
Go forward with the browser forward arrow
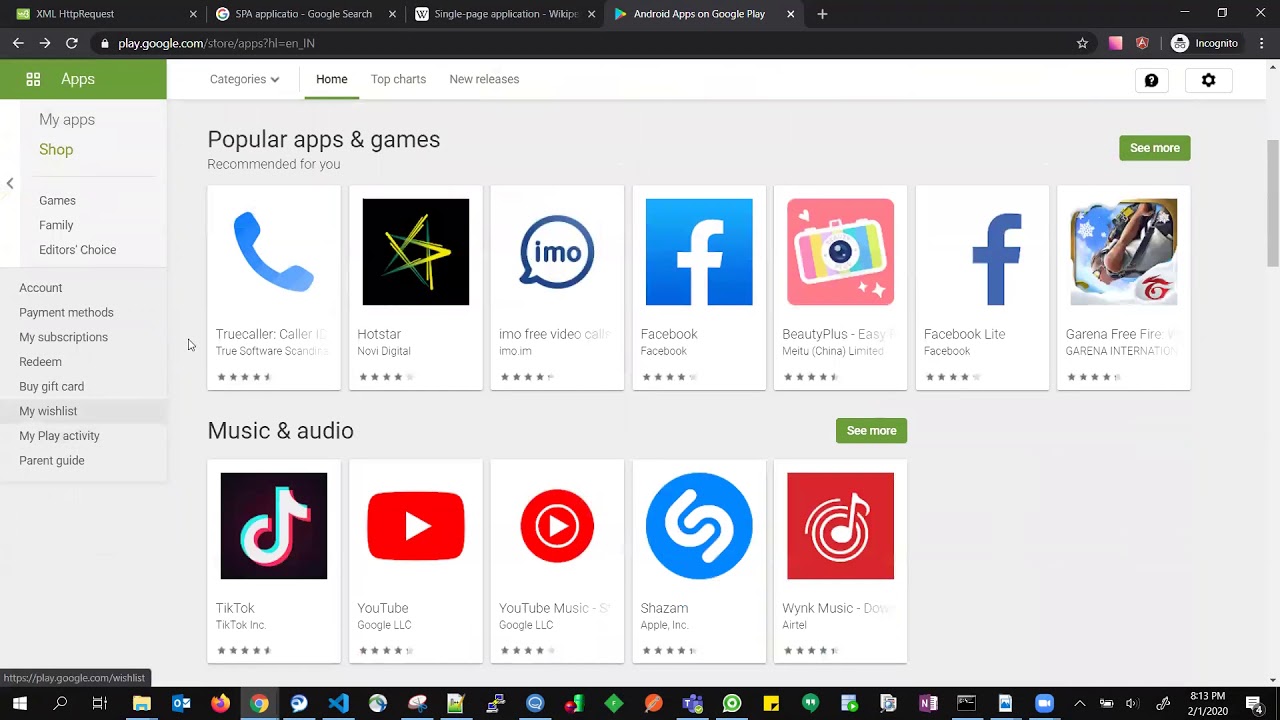click(x=45, y=43)
